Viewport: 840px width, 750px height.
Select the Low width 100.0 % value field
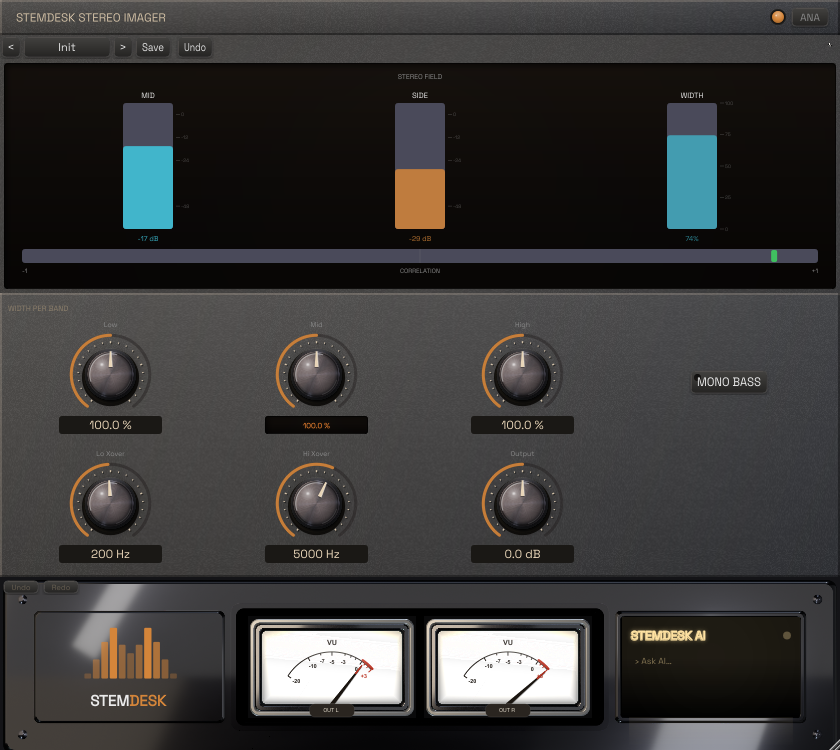click(110, 425)
